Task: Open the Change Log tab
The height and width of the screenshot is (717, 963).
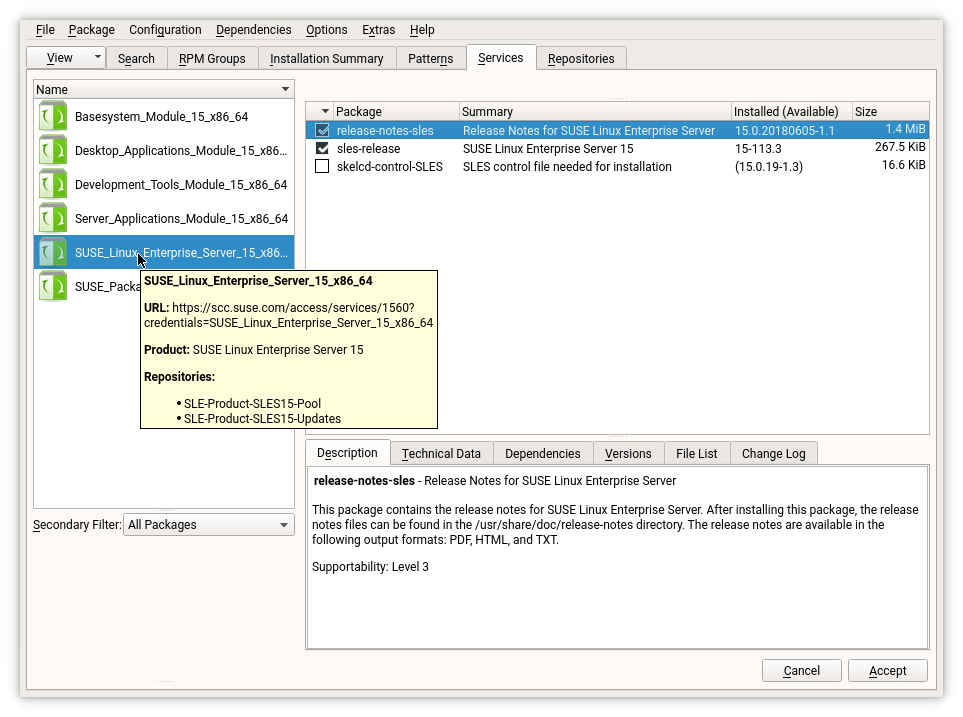Action: 773,454
